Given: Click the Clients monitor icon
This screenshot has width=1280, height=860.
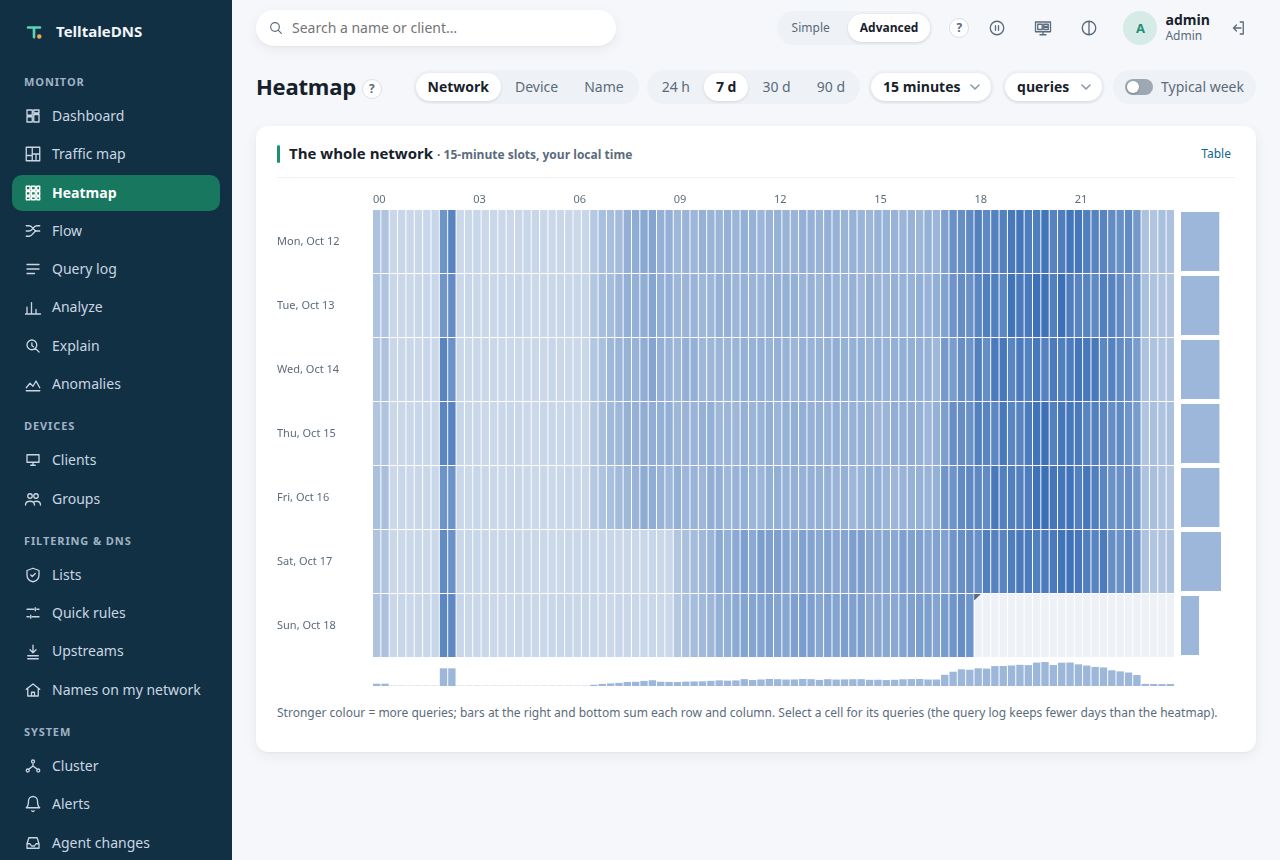Looking at the screenshot, I should 33,460.
